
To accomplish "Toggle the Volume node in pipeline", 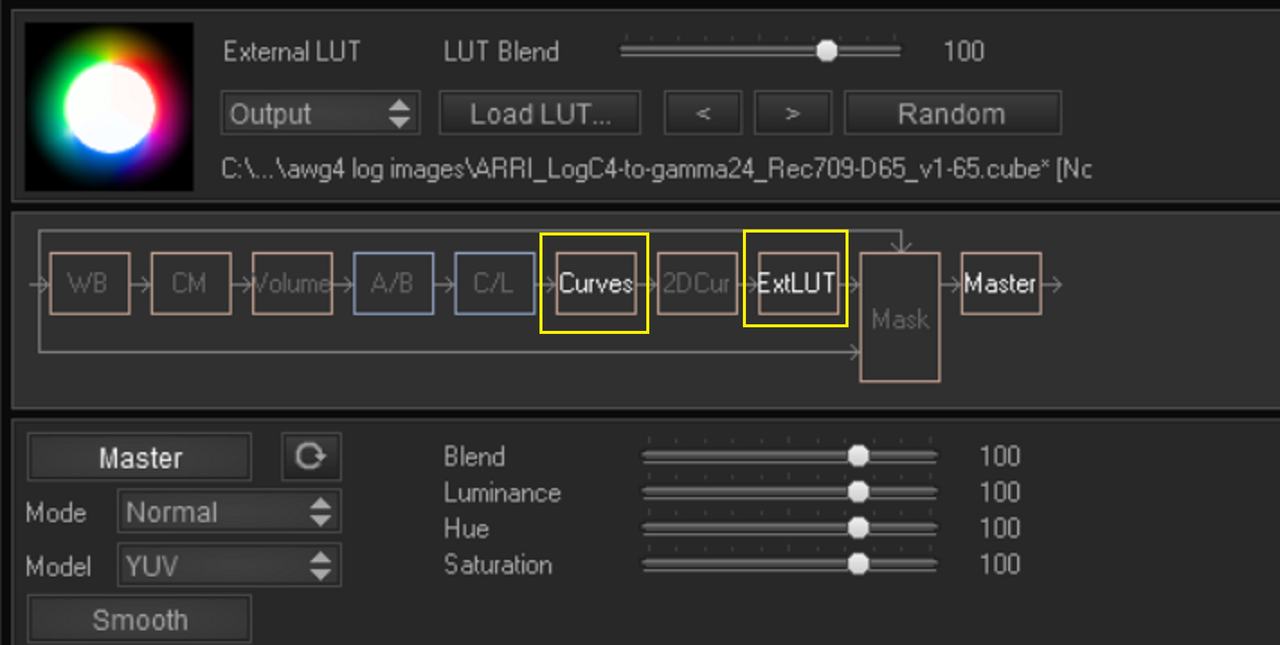I will coord(292,284).
